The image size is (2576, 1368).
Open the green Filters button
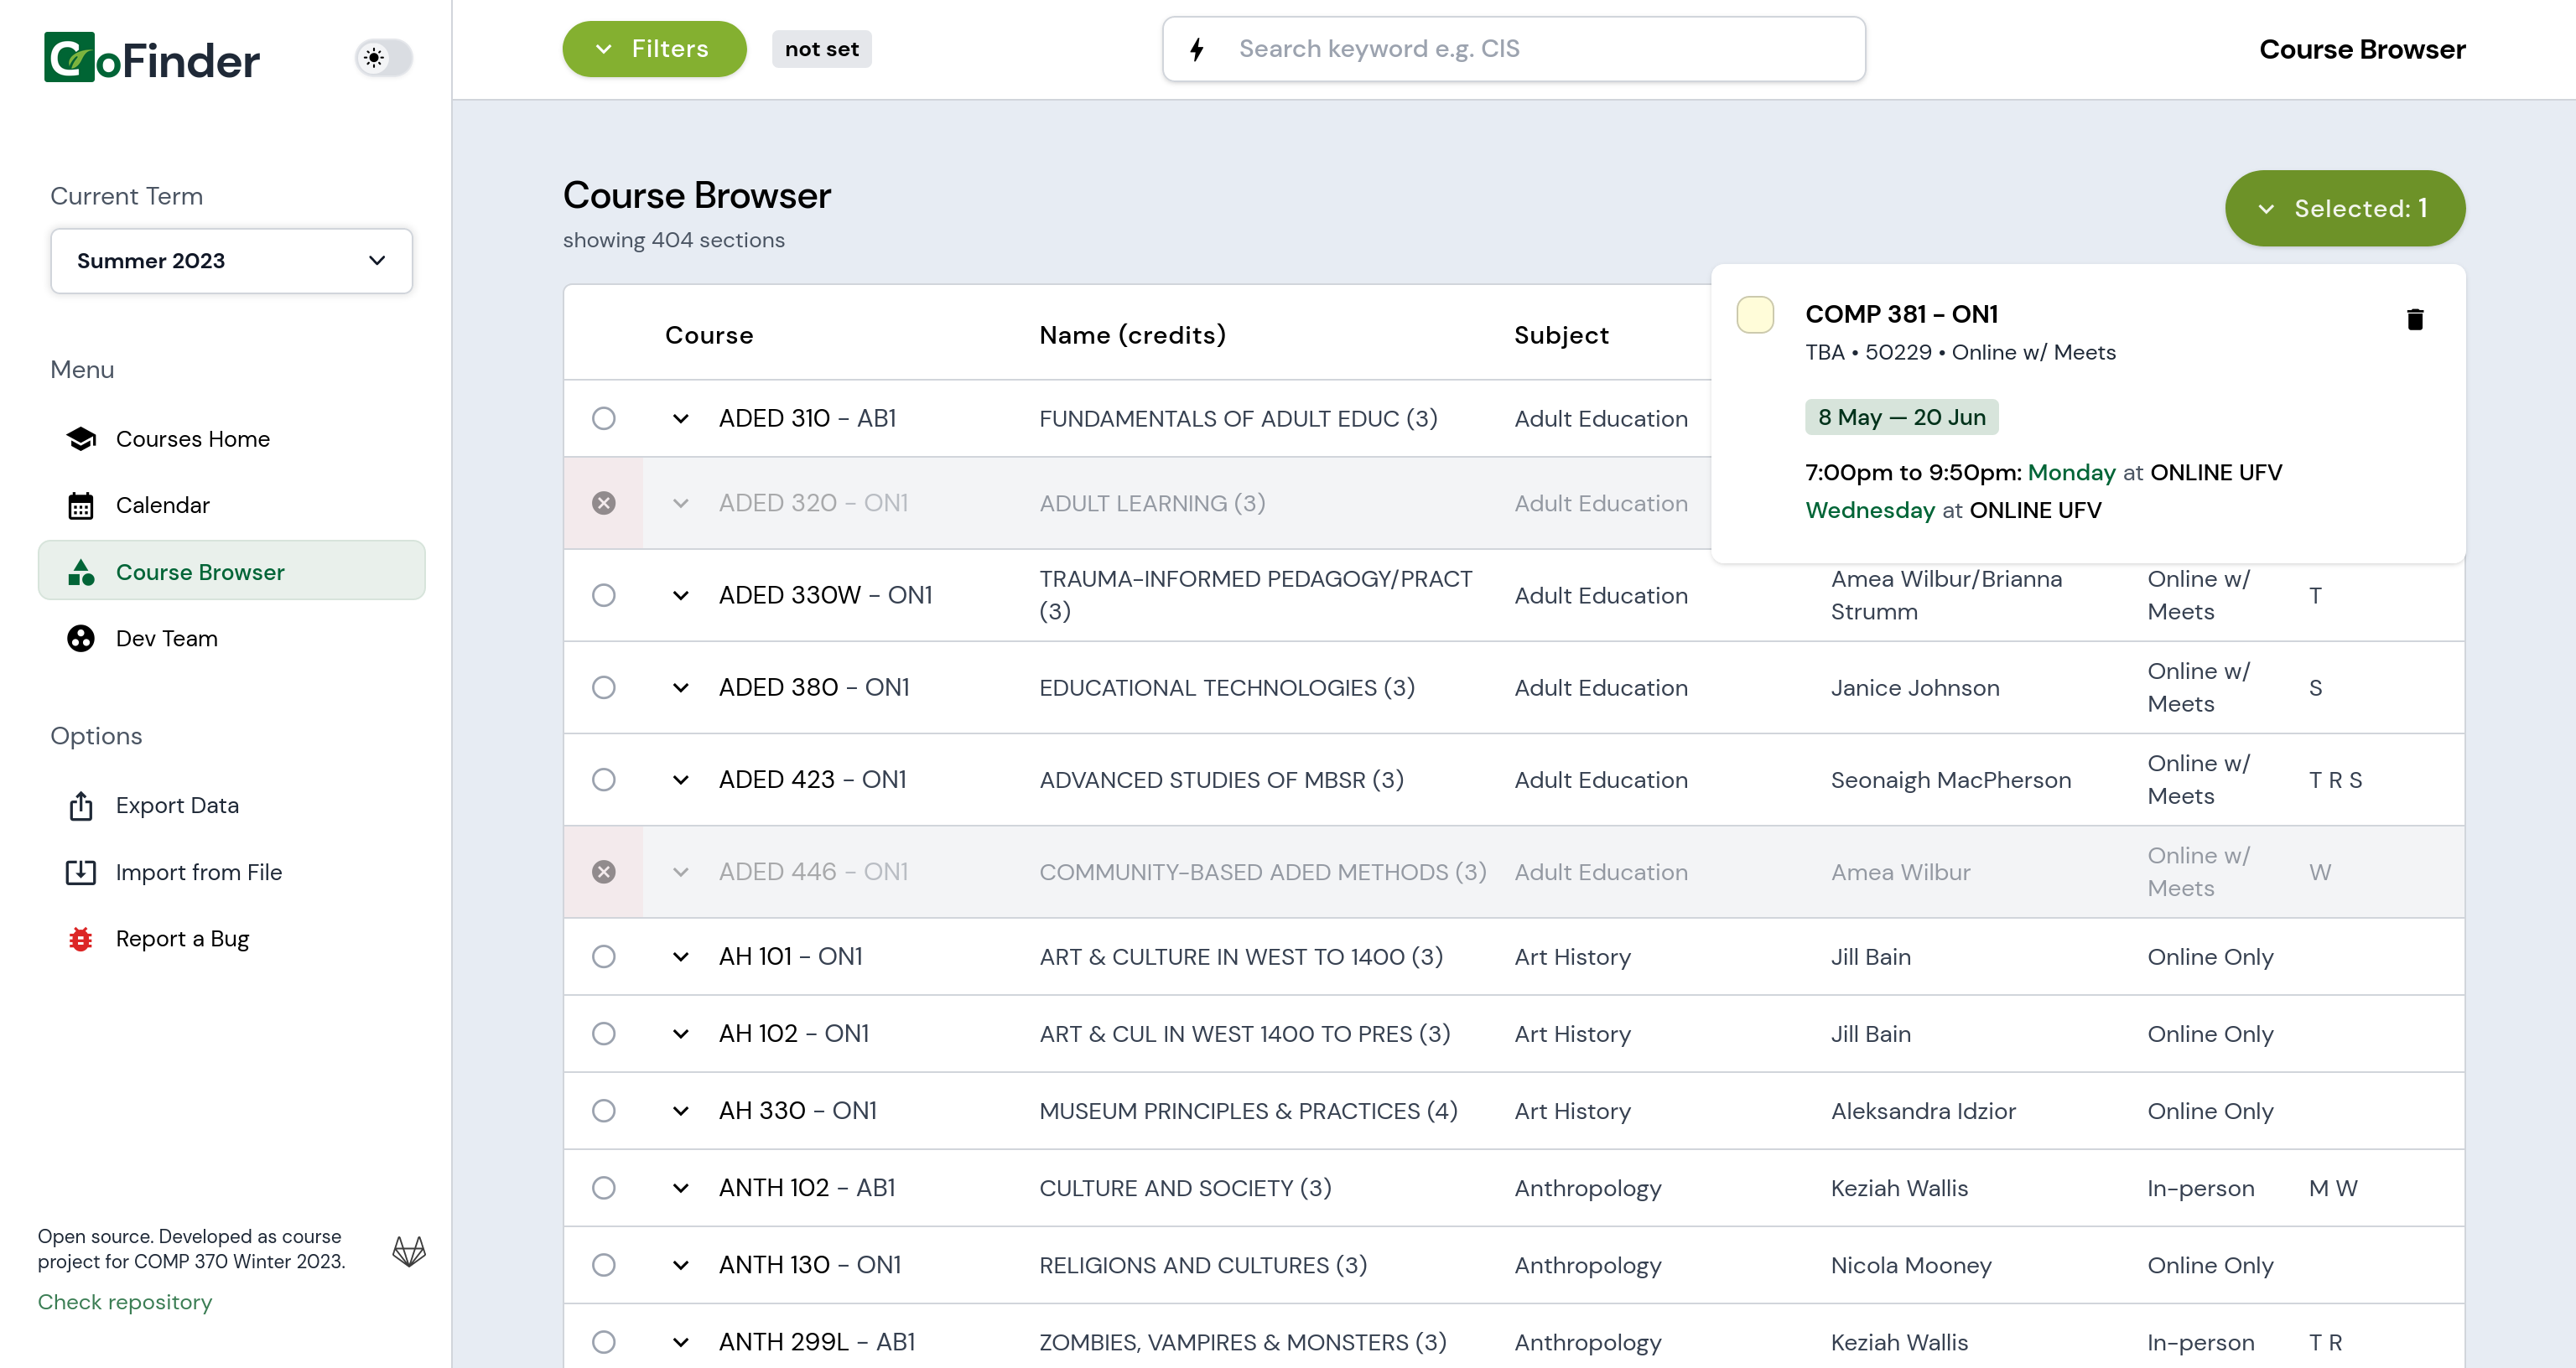click(653, 49)
